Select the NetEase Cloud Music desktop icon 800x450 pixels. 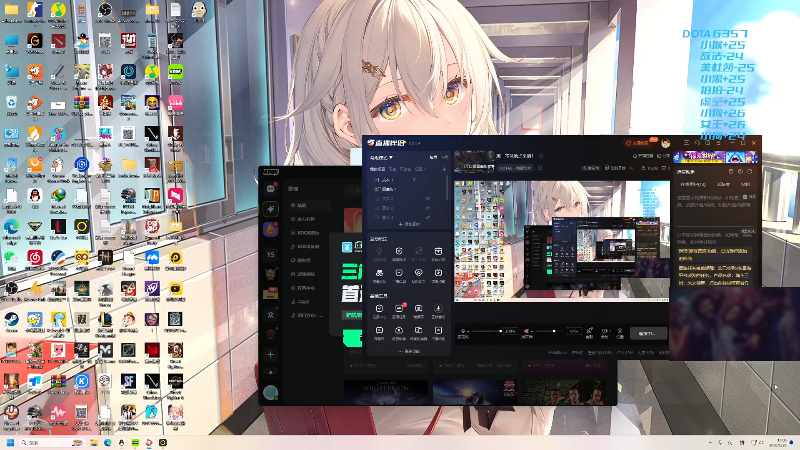[x=35, y=259]
